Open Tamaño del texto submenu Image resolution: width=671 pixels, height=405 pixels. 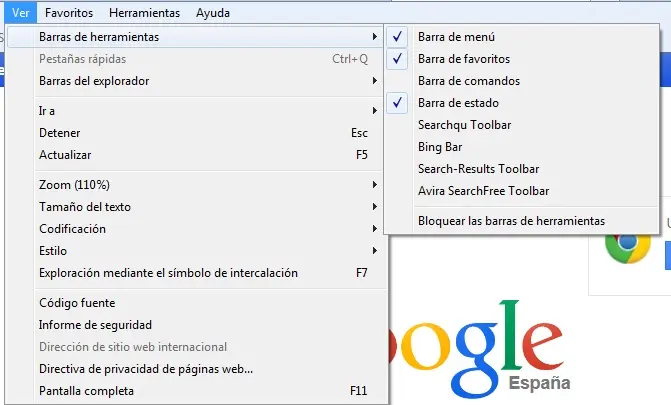pos(195,207)
